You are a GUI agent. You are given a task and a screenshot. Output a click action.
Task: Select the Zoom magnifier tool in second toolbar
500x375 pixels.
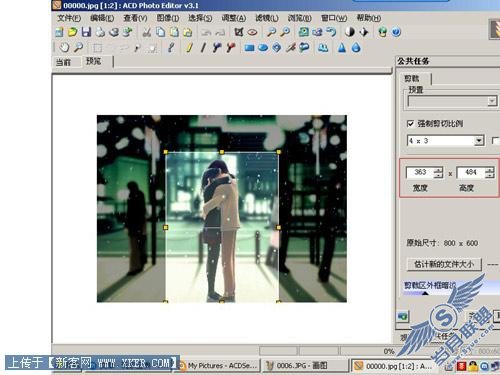point(78,47)
